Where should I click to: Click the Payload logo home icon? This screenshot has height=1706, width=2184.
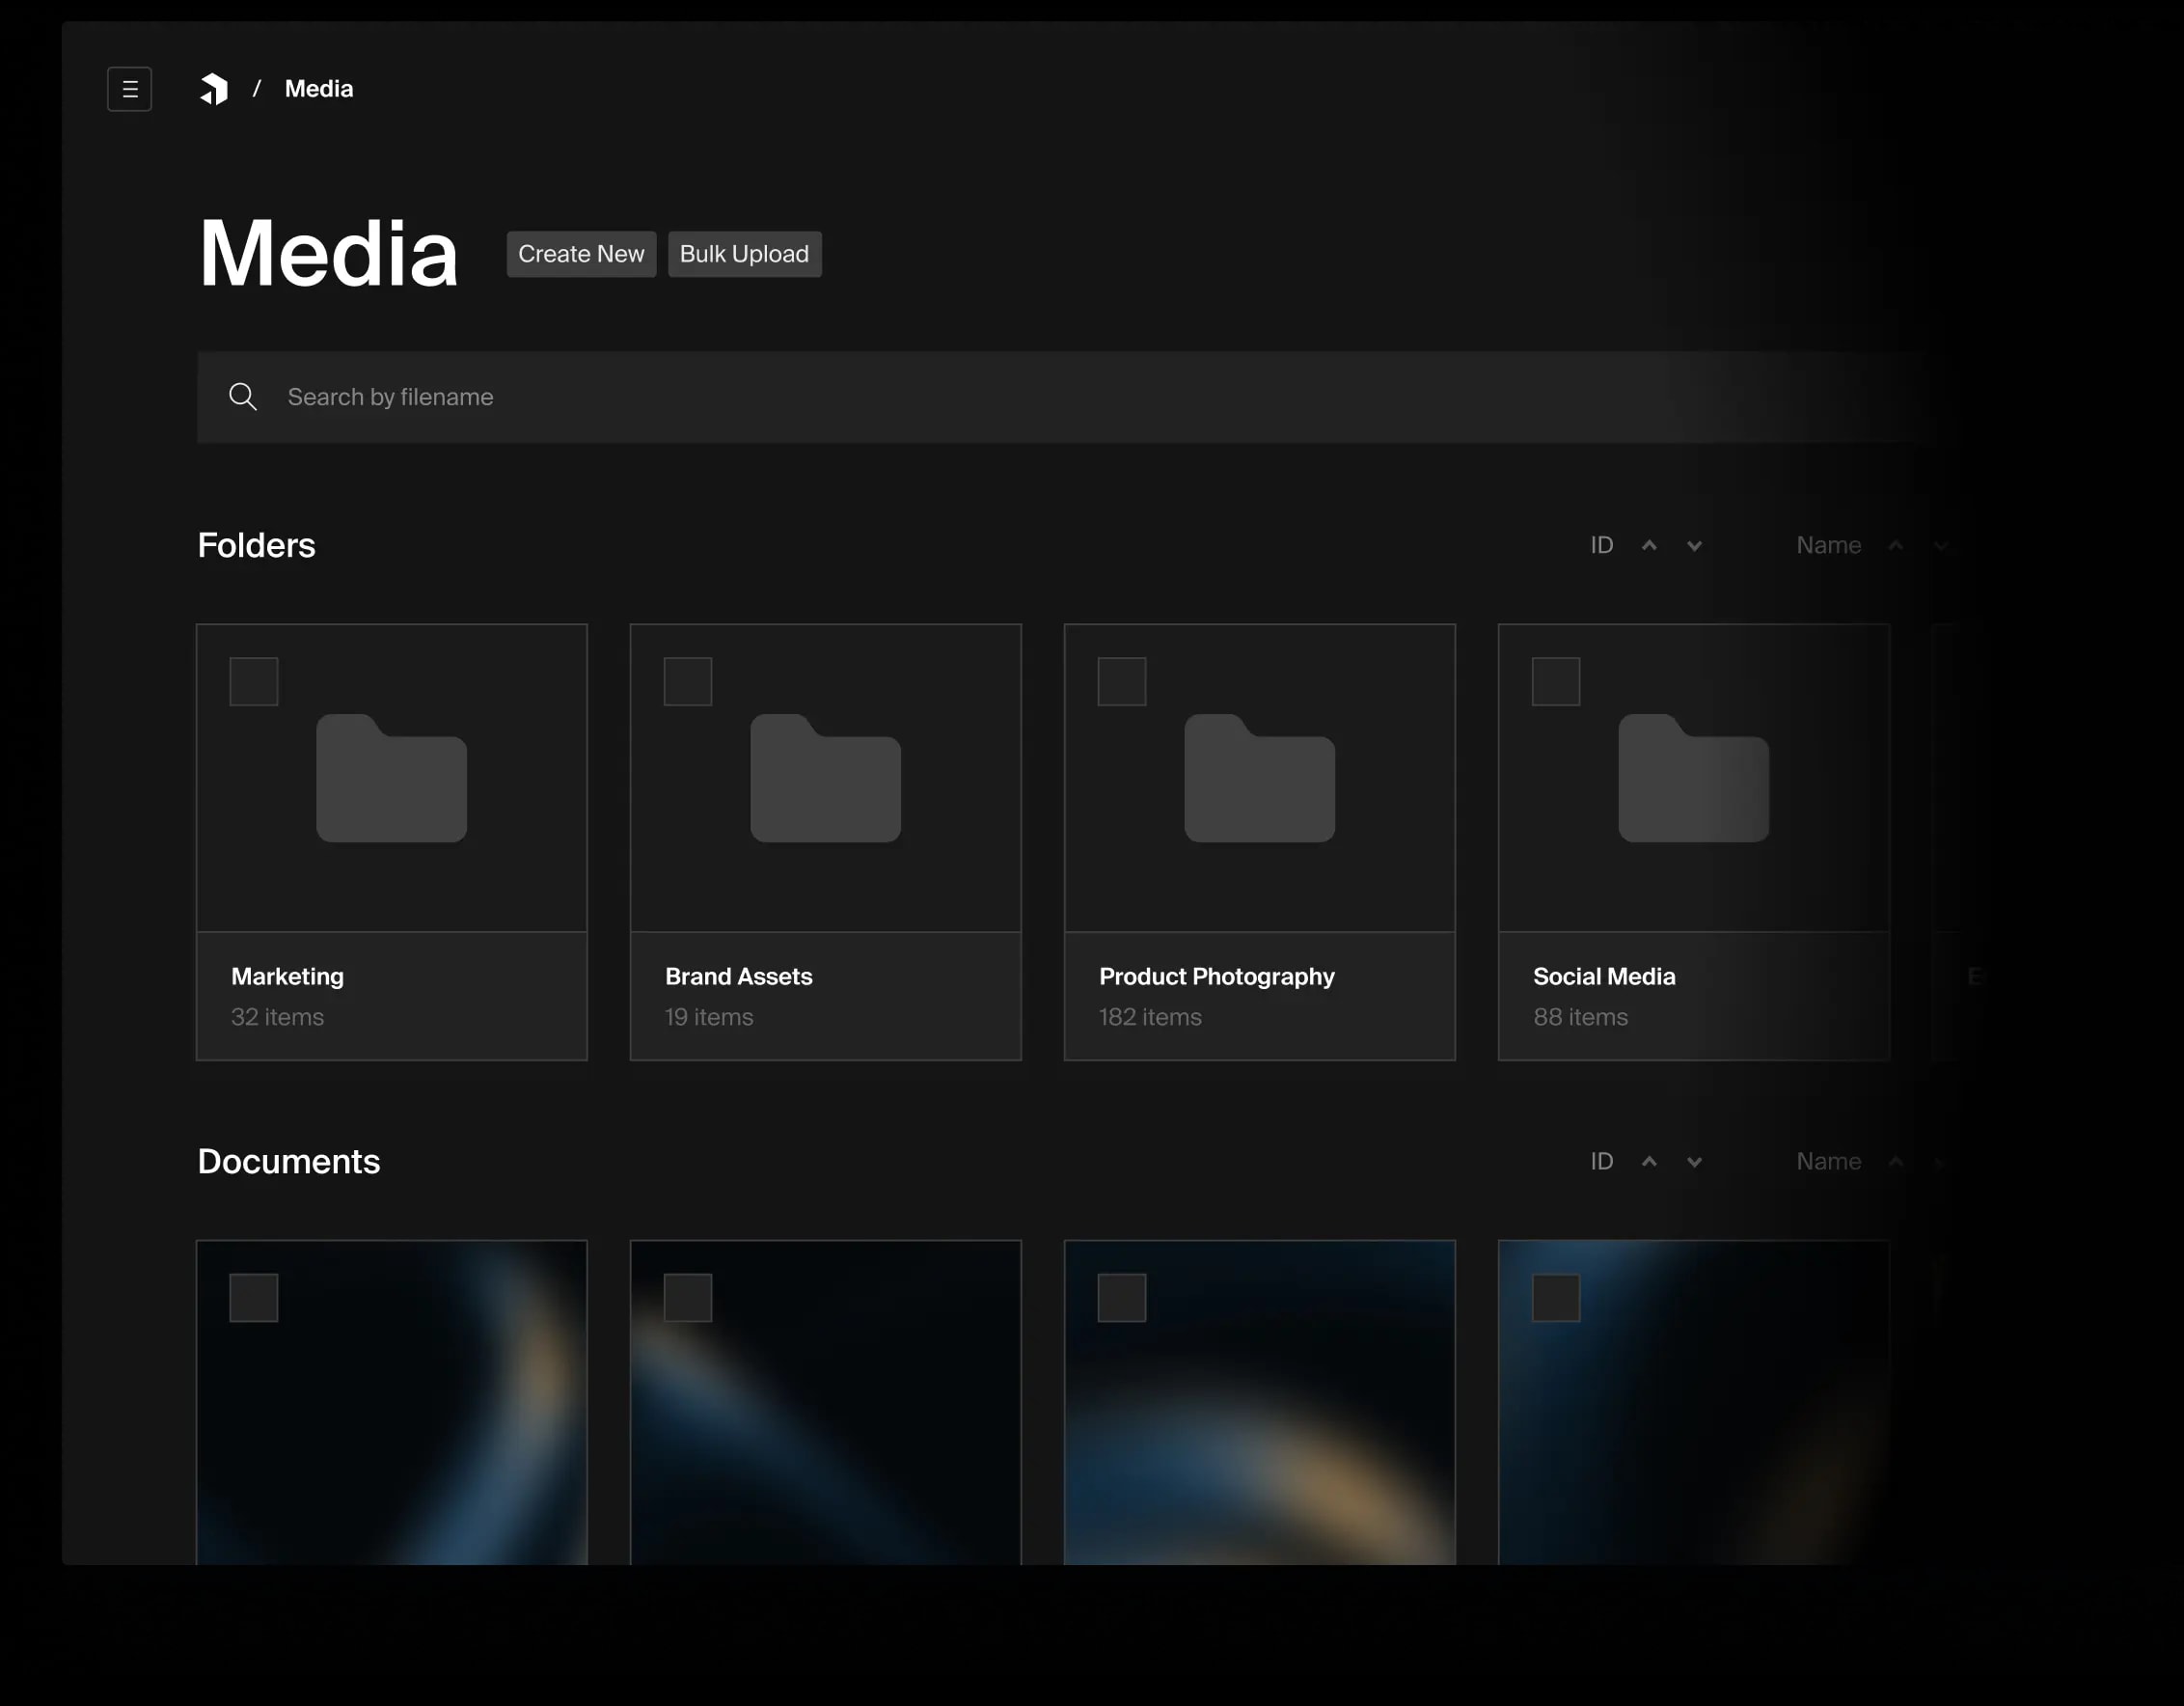coord(214,89)
